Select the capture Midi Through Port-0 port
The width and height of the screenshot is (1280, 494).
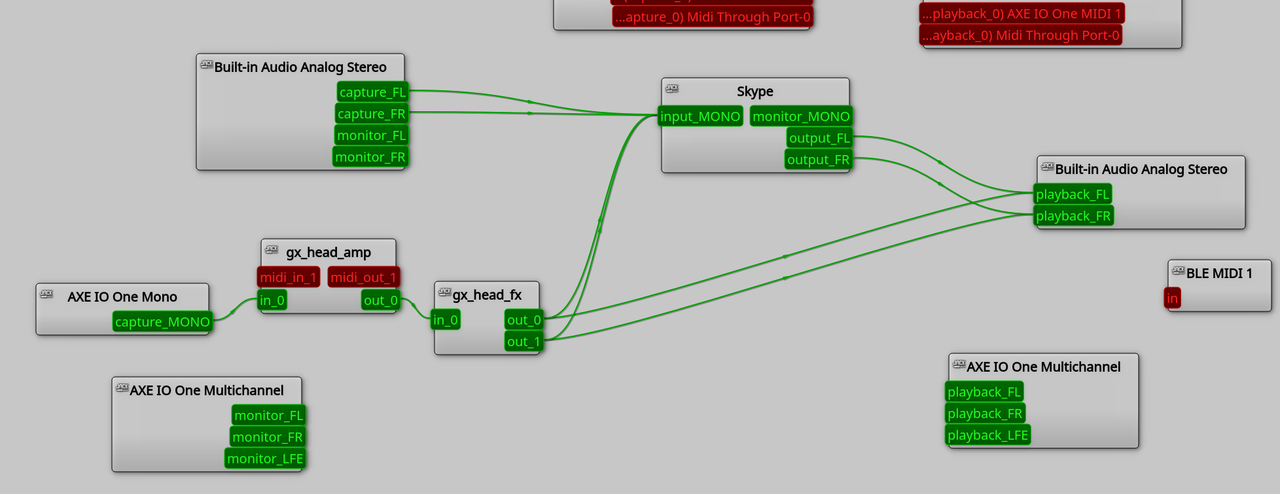point(713,16)
